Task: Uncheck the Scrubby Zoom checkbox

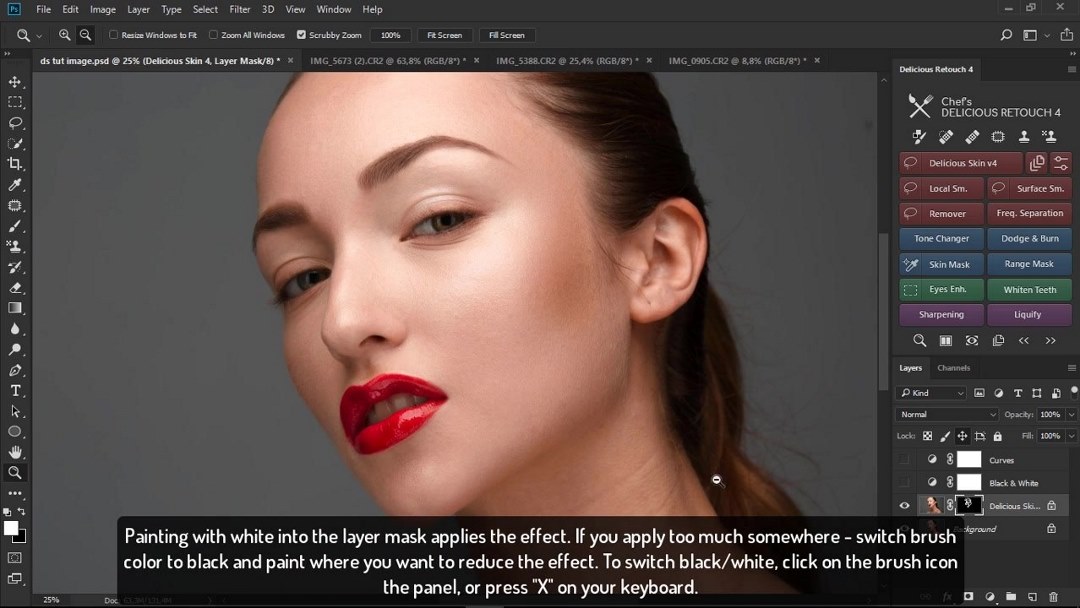Action: 301,34
